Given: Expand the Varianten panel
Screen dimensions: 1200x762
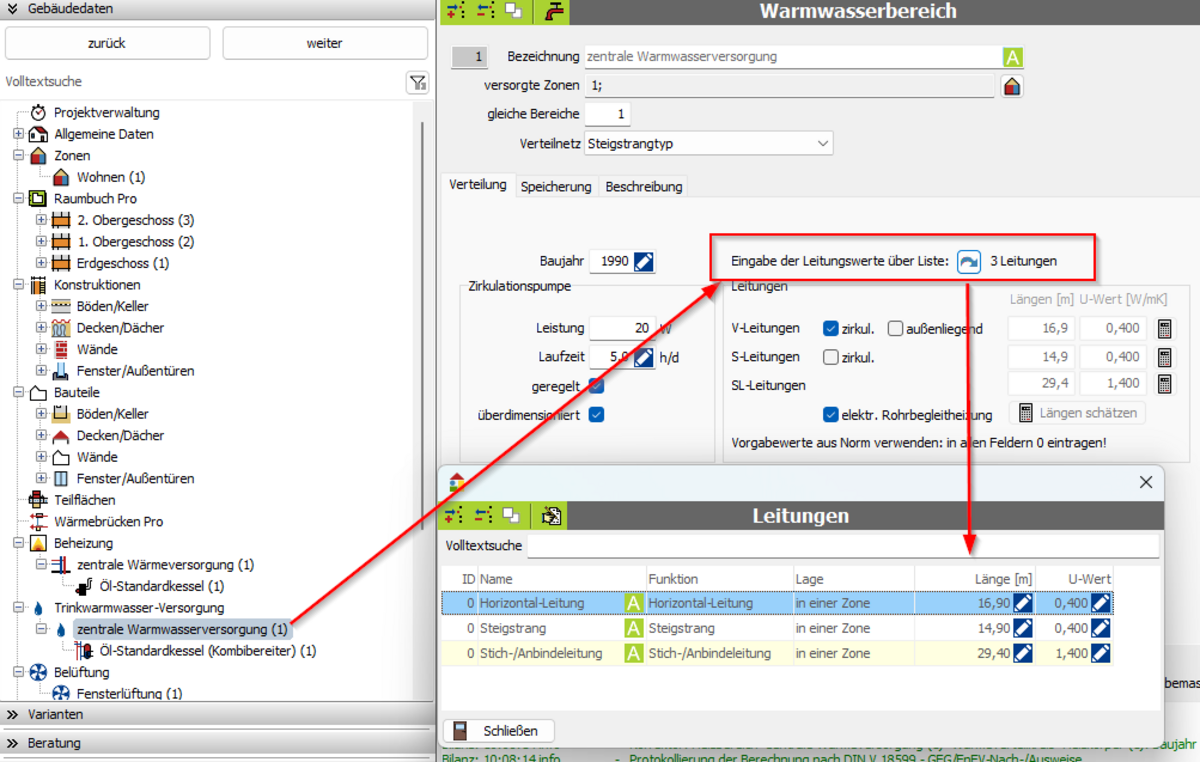Looking at the screenshot, I should (x=14, y=715).
